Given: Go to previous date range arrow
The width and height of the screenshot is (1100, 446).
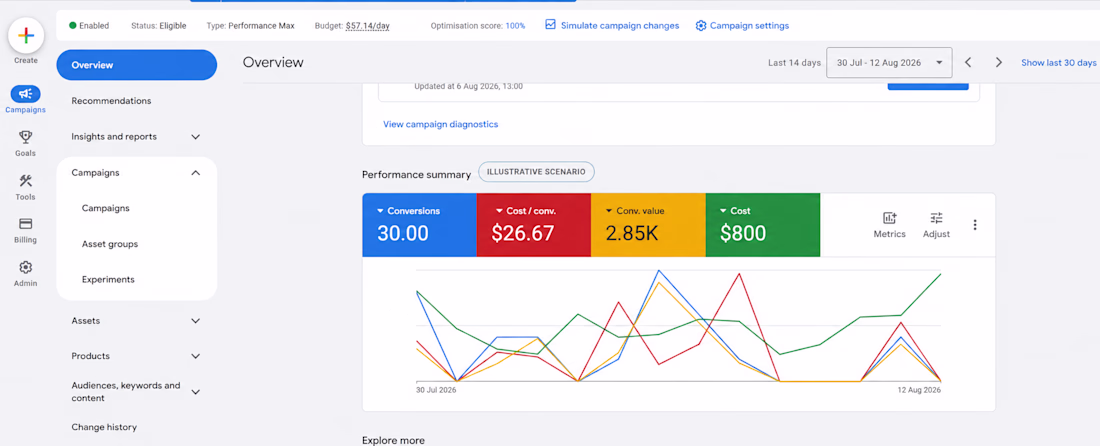Looking at the screenshot, I should (967, 62).
